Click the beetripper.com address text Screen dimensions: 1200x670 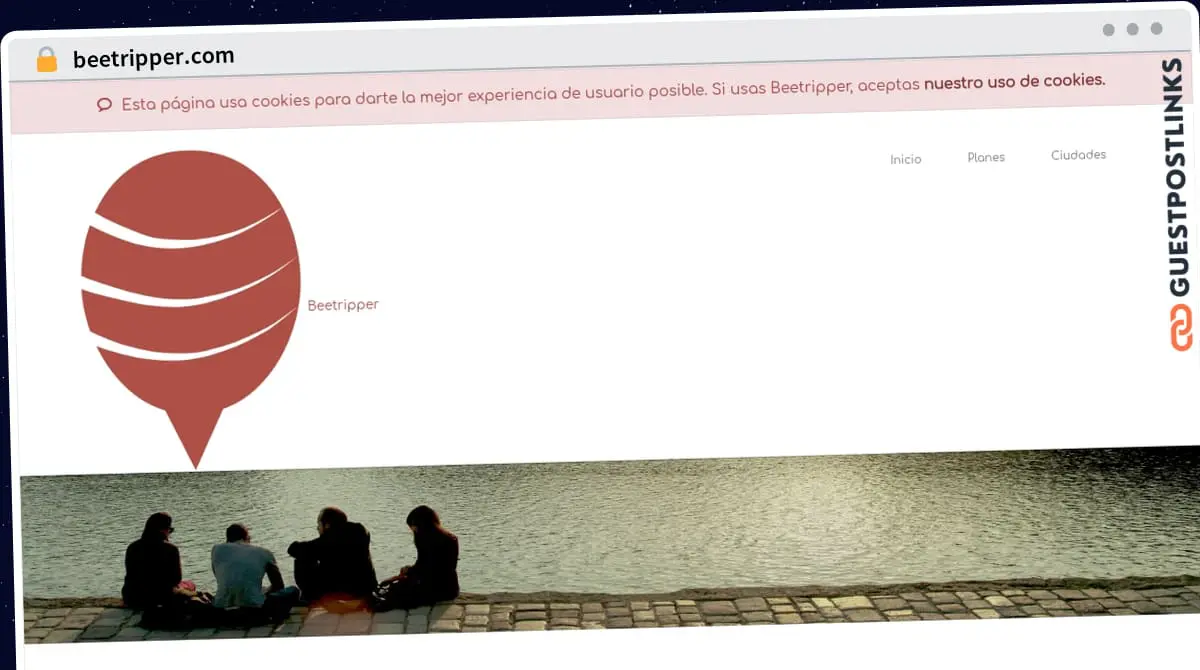click(154, 58)
